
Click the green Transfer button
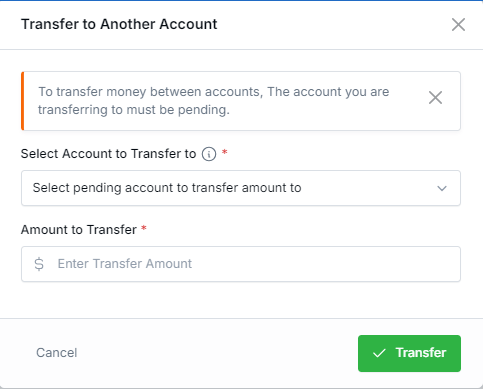pos(409,353)
